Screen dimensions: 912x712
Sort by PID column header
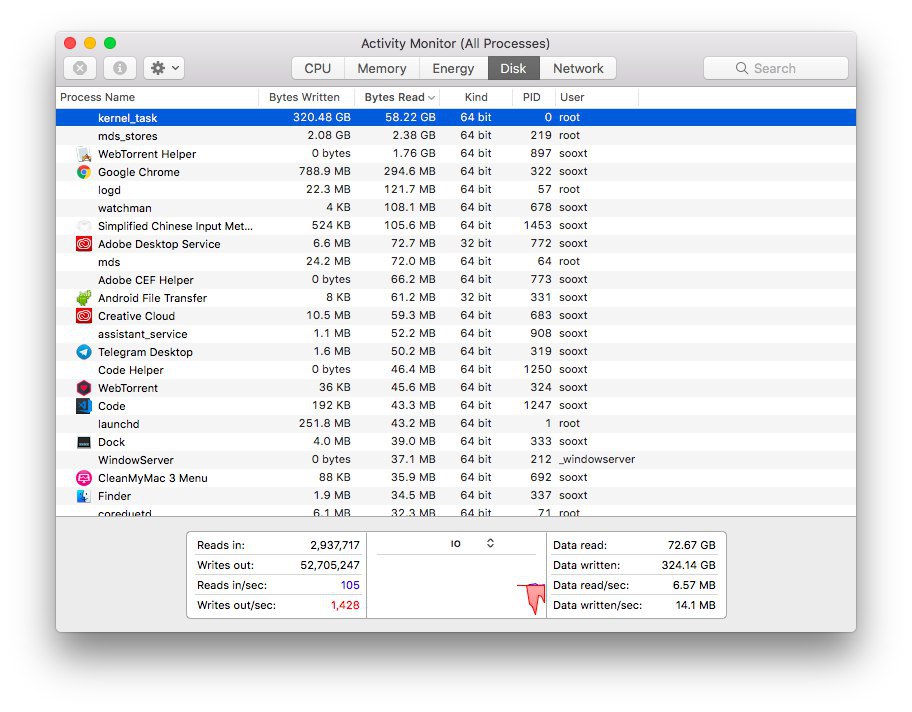[x=532, y=97]
